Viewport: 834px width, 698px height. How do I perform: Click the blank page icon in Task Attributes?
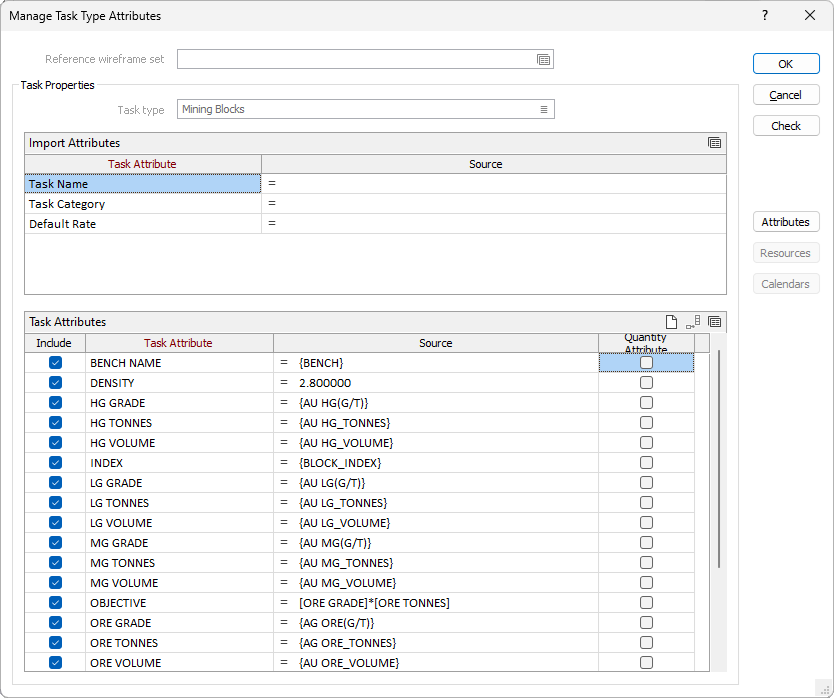671,322
